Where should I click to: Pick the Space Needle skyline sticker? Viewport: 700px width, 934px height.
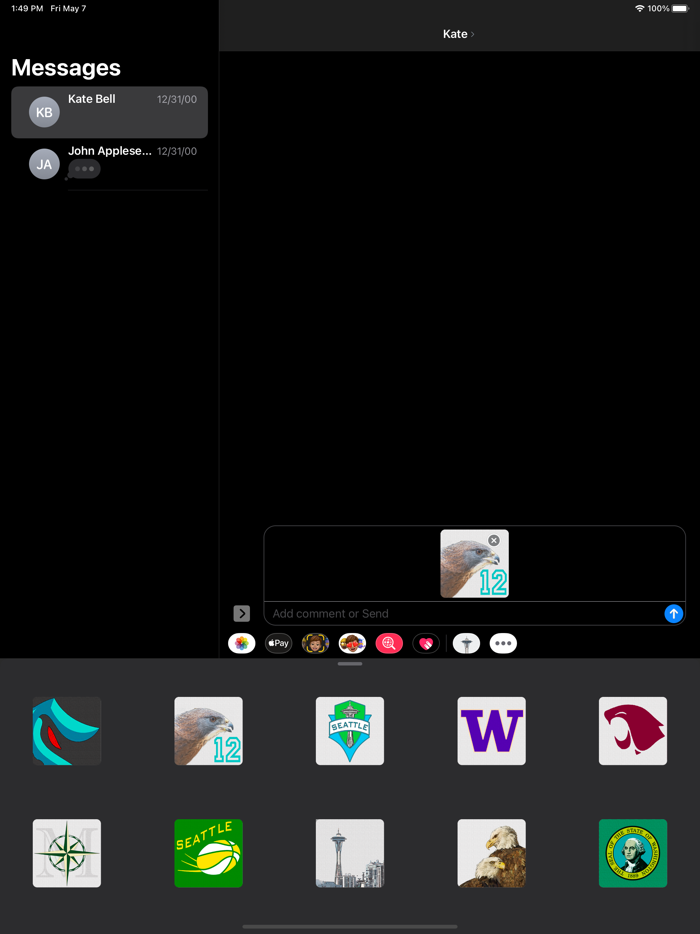(x=350, y=853)
